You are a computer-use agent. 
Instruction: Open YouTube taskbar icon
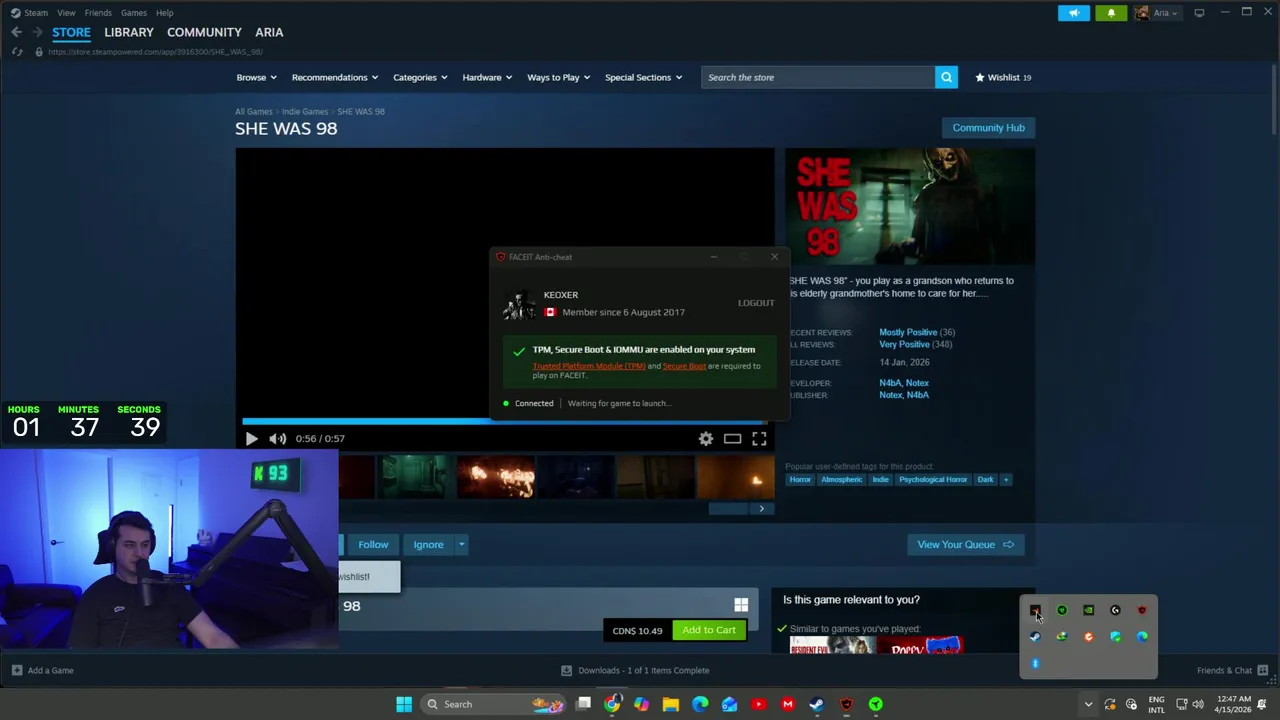759,704
